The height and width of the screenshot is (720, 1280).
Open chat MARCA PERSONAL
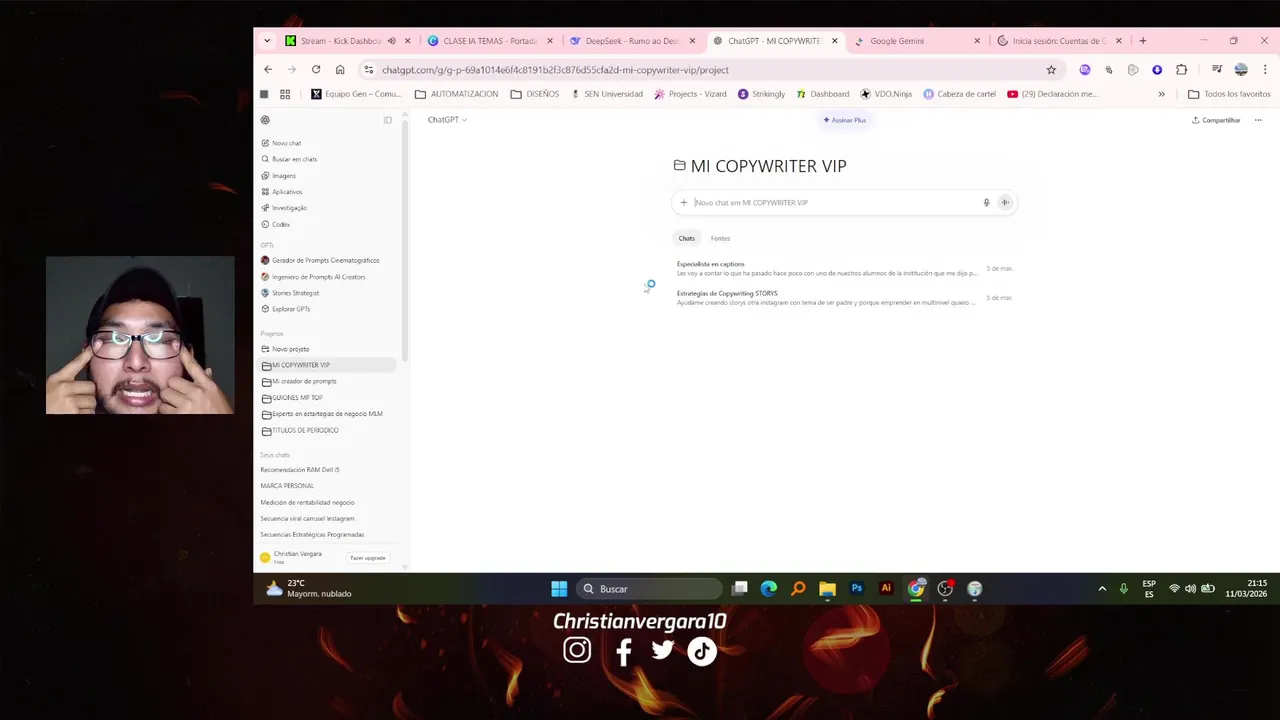pyautogui.click(x=287, y=486)
